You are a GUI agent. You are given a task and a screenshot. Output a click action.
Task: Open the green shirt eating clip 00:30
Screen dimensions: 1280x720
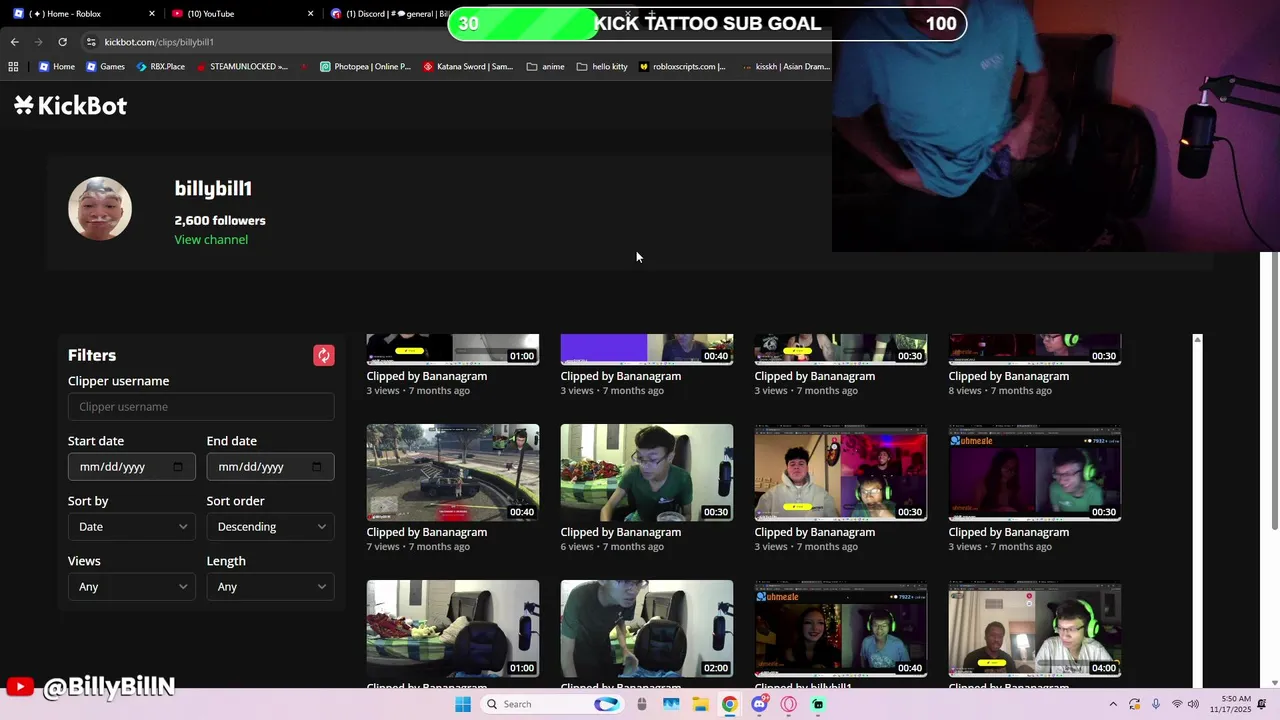tap(647, 472)
